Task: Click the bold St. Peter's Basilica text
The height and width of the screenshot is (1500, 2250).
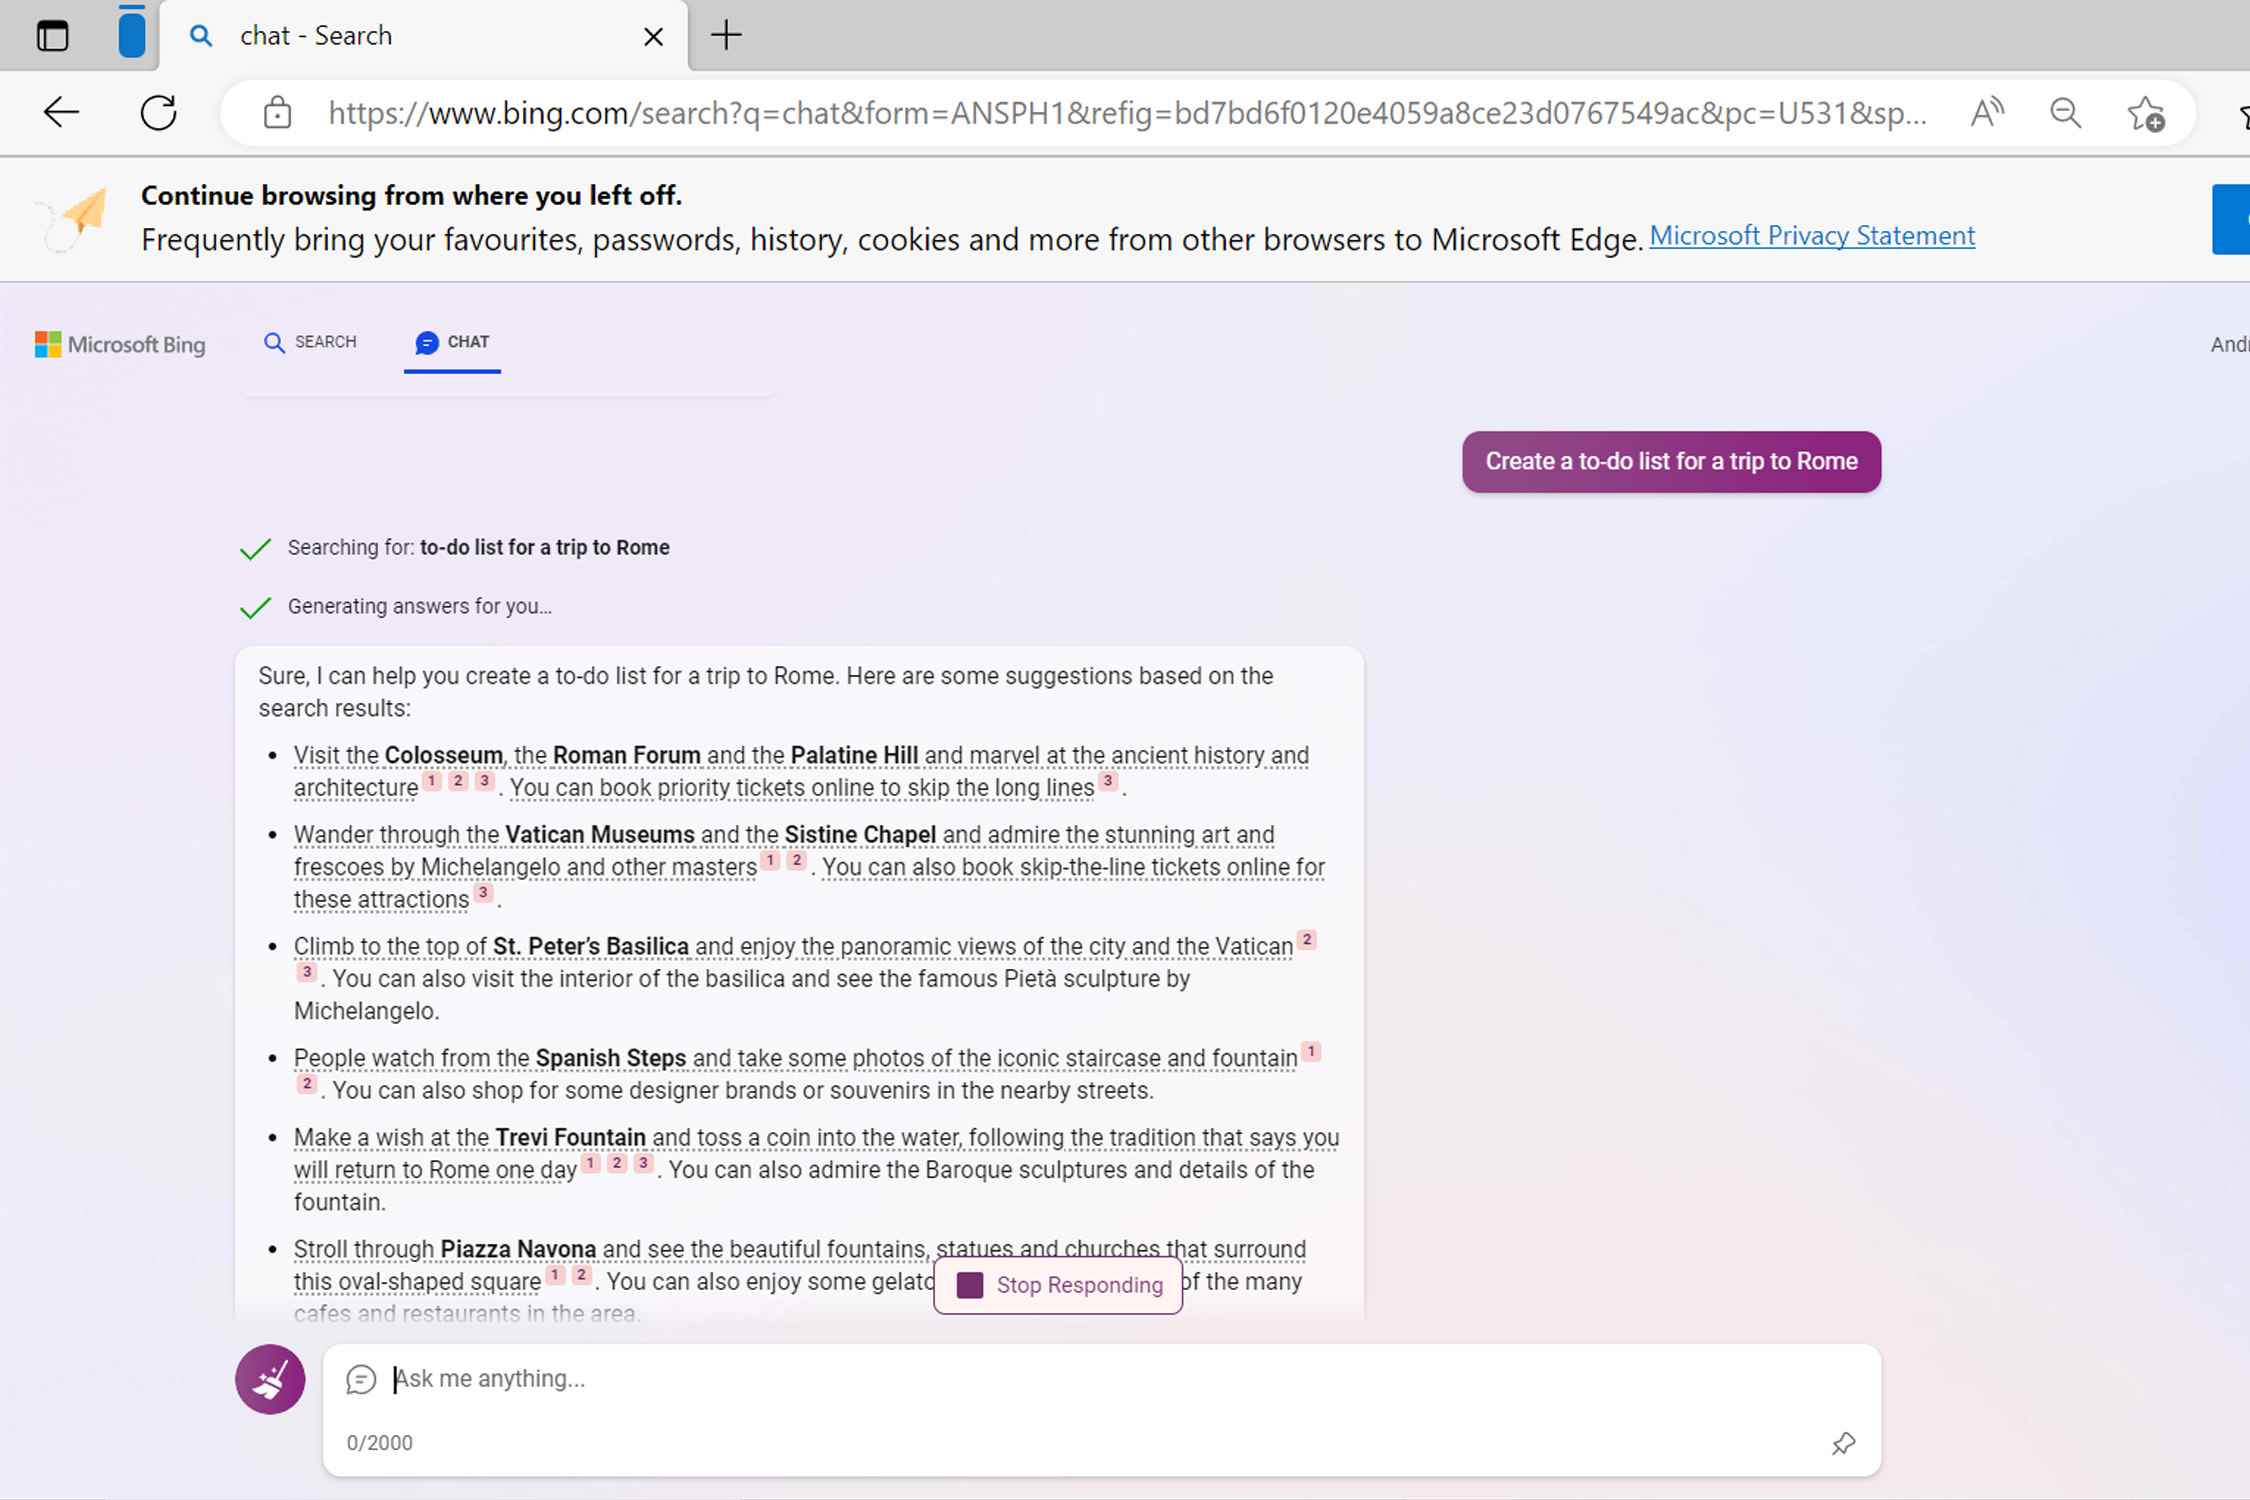Action: pos(591,946)
